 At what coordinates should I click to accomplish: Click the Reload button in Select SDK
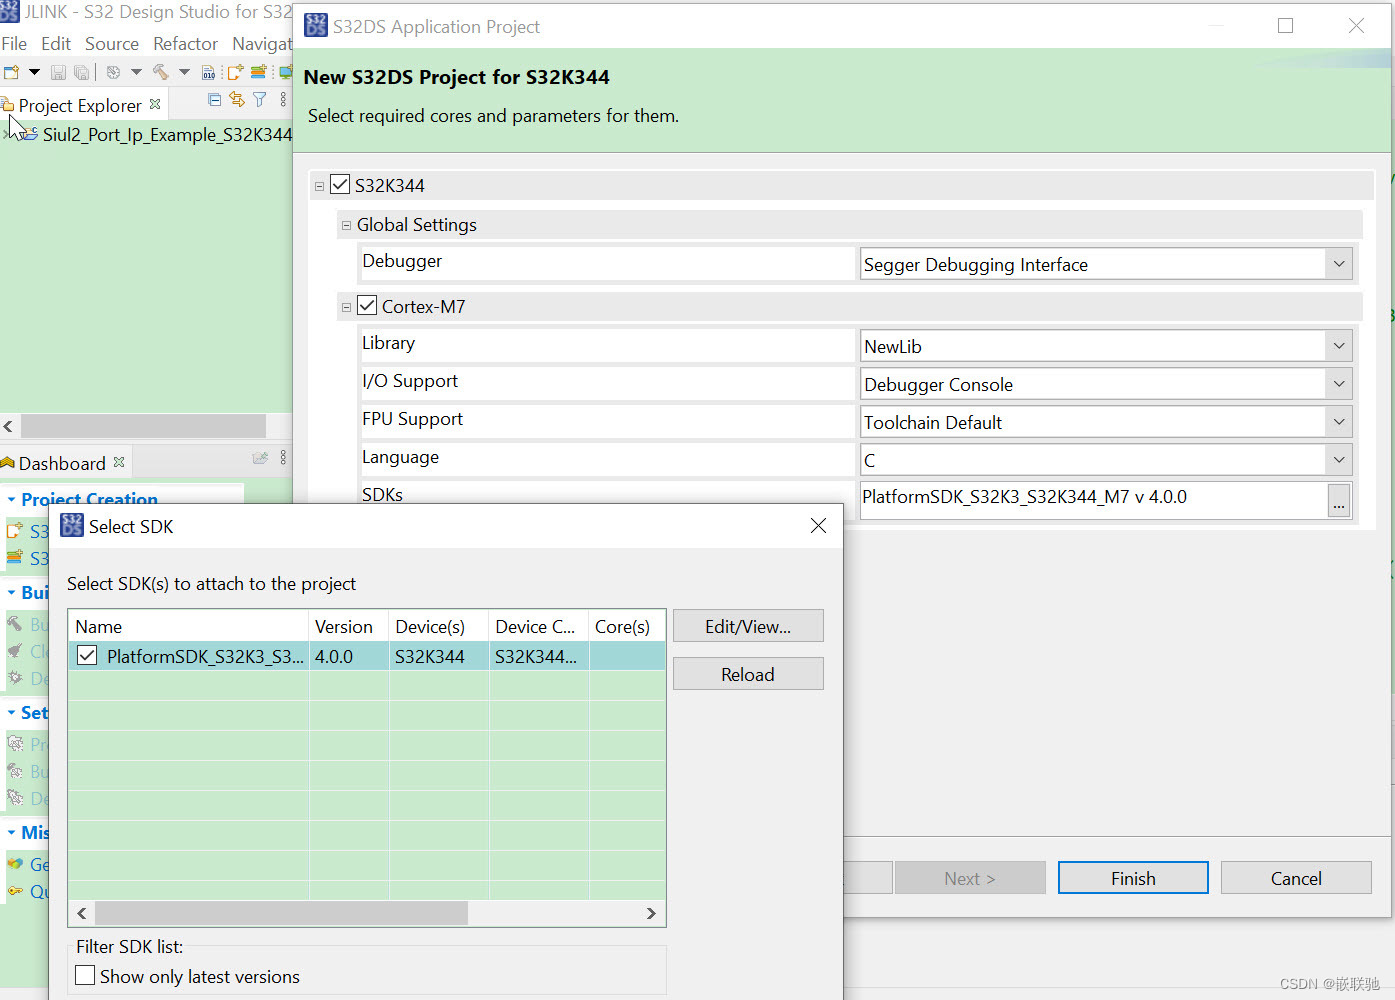tap(748, 674)
